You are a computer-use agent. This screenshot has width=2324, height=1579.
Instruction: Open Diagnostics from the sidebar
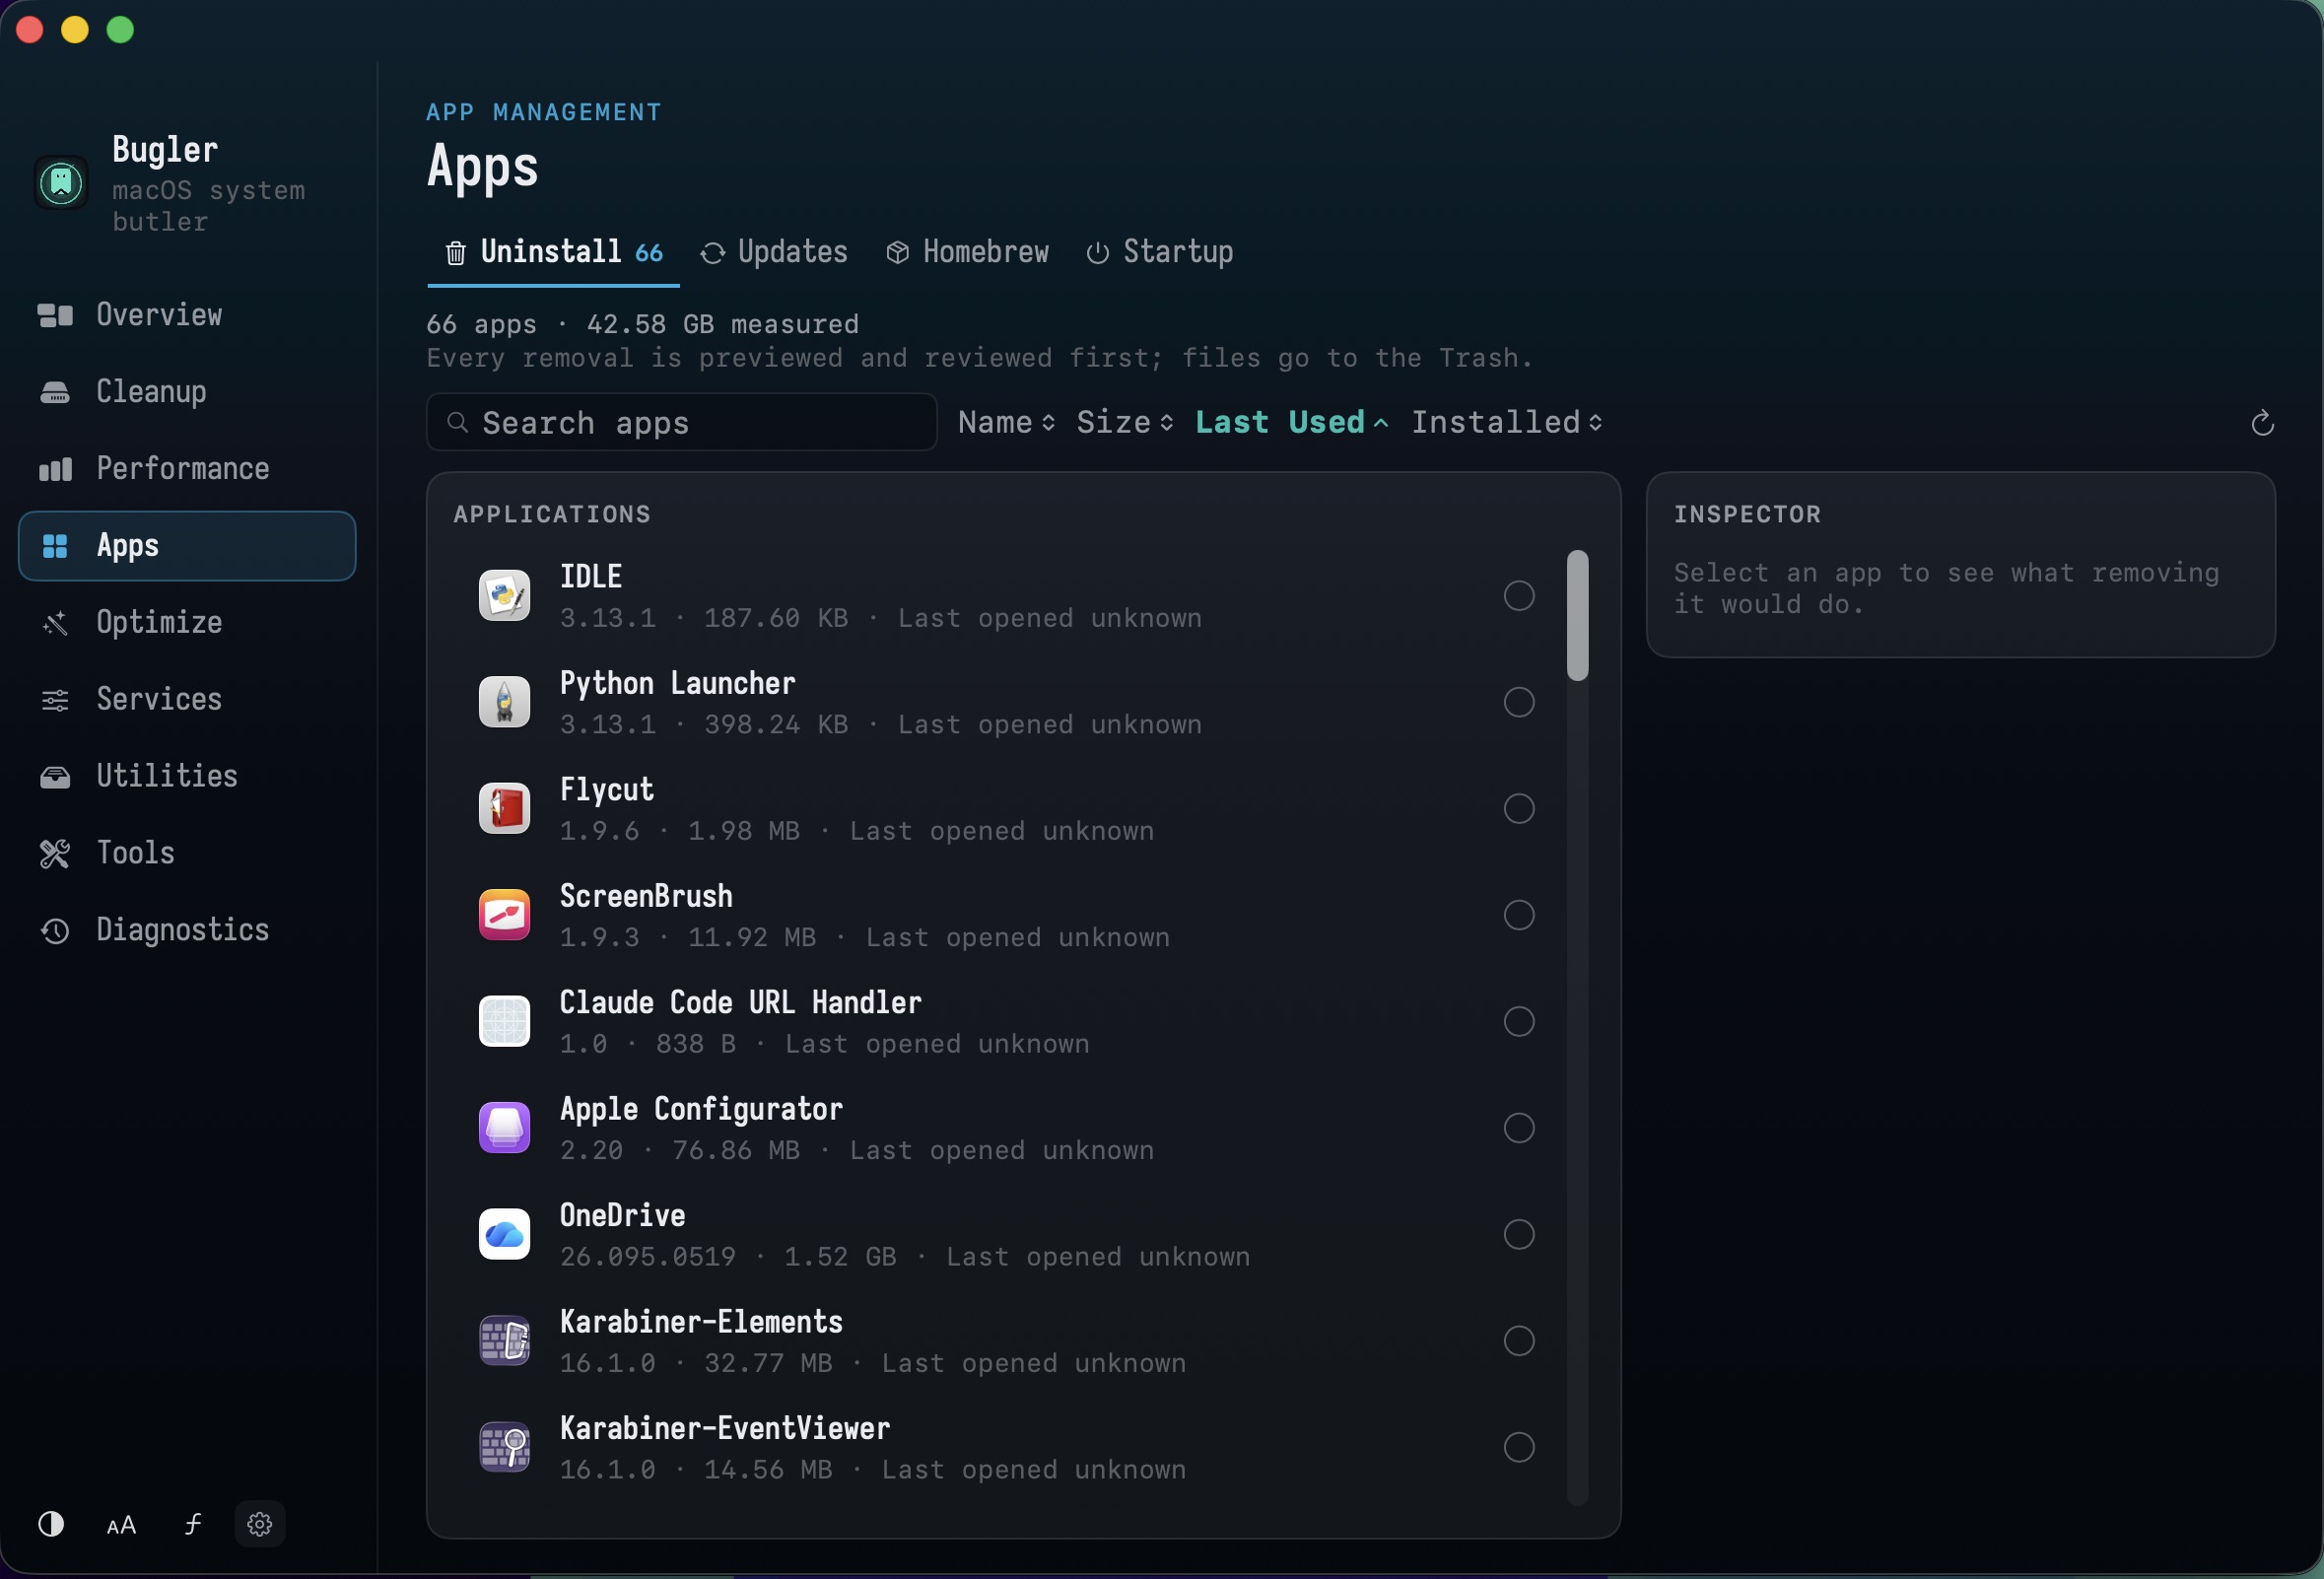coord(187,931)
